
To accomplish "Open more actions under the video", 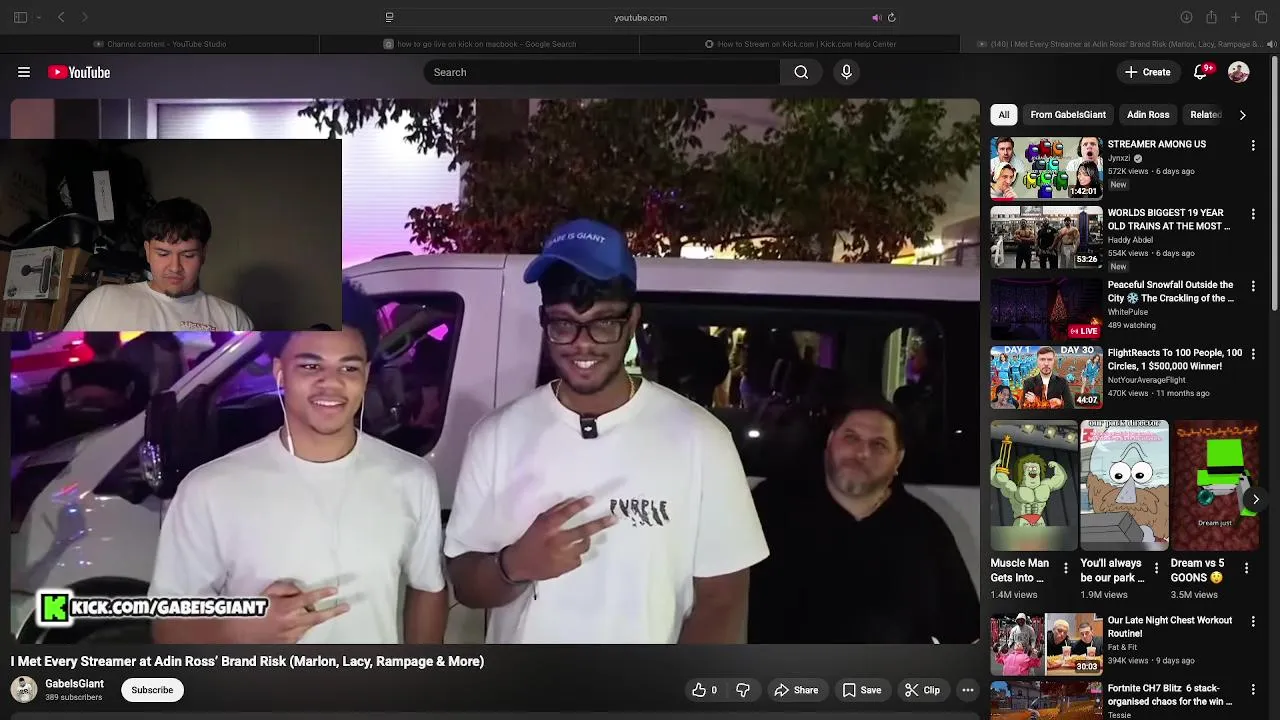I will tap(967, 690).
